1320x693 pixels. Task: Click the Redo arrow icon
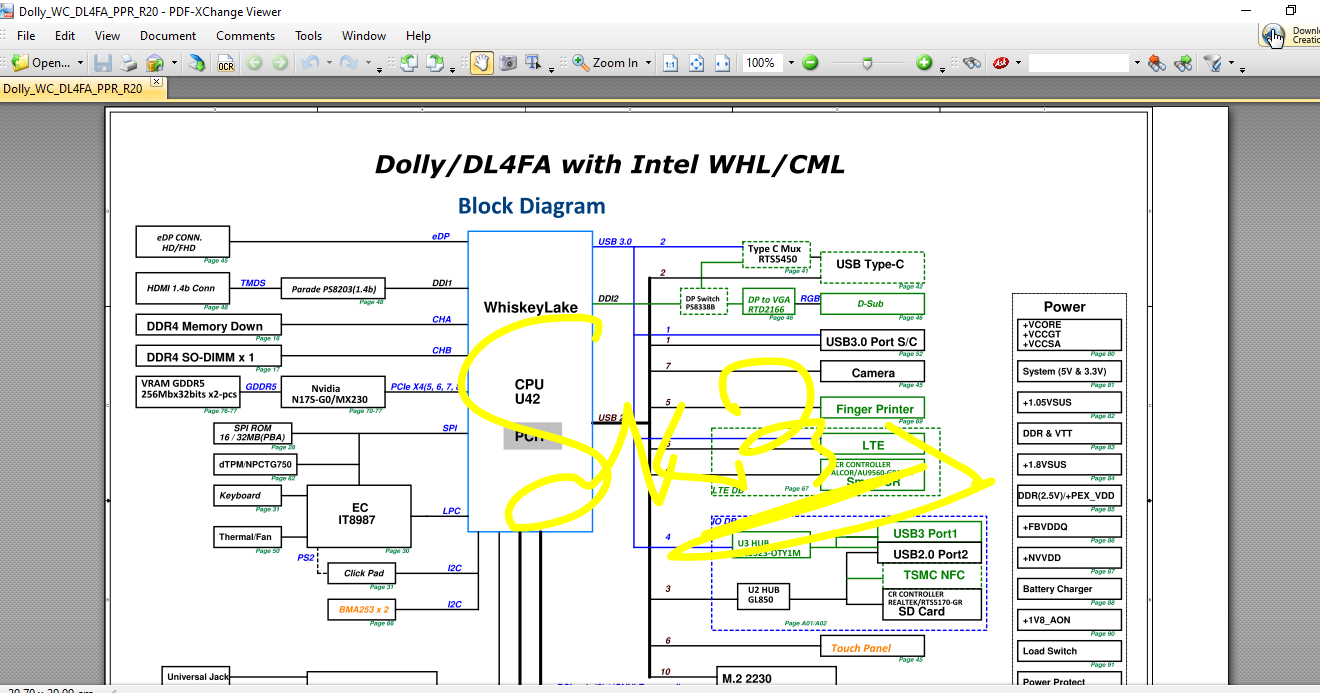point(349,62)
